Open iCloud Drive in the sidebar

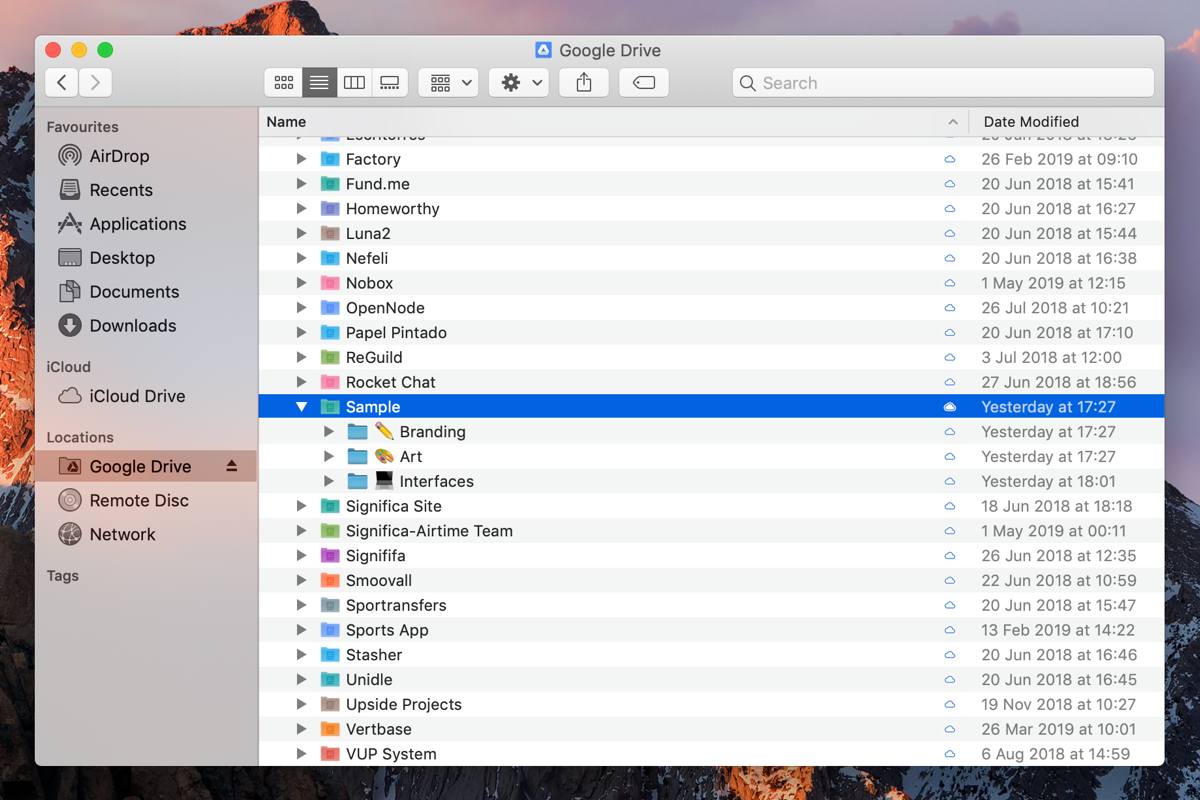pos(145,396)
